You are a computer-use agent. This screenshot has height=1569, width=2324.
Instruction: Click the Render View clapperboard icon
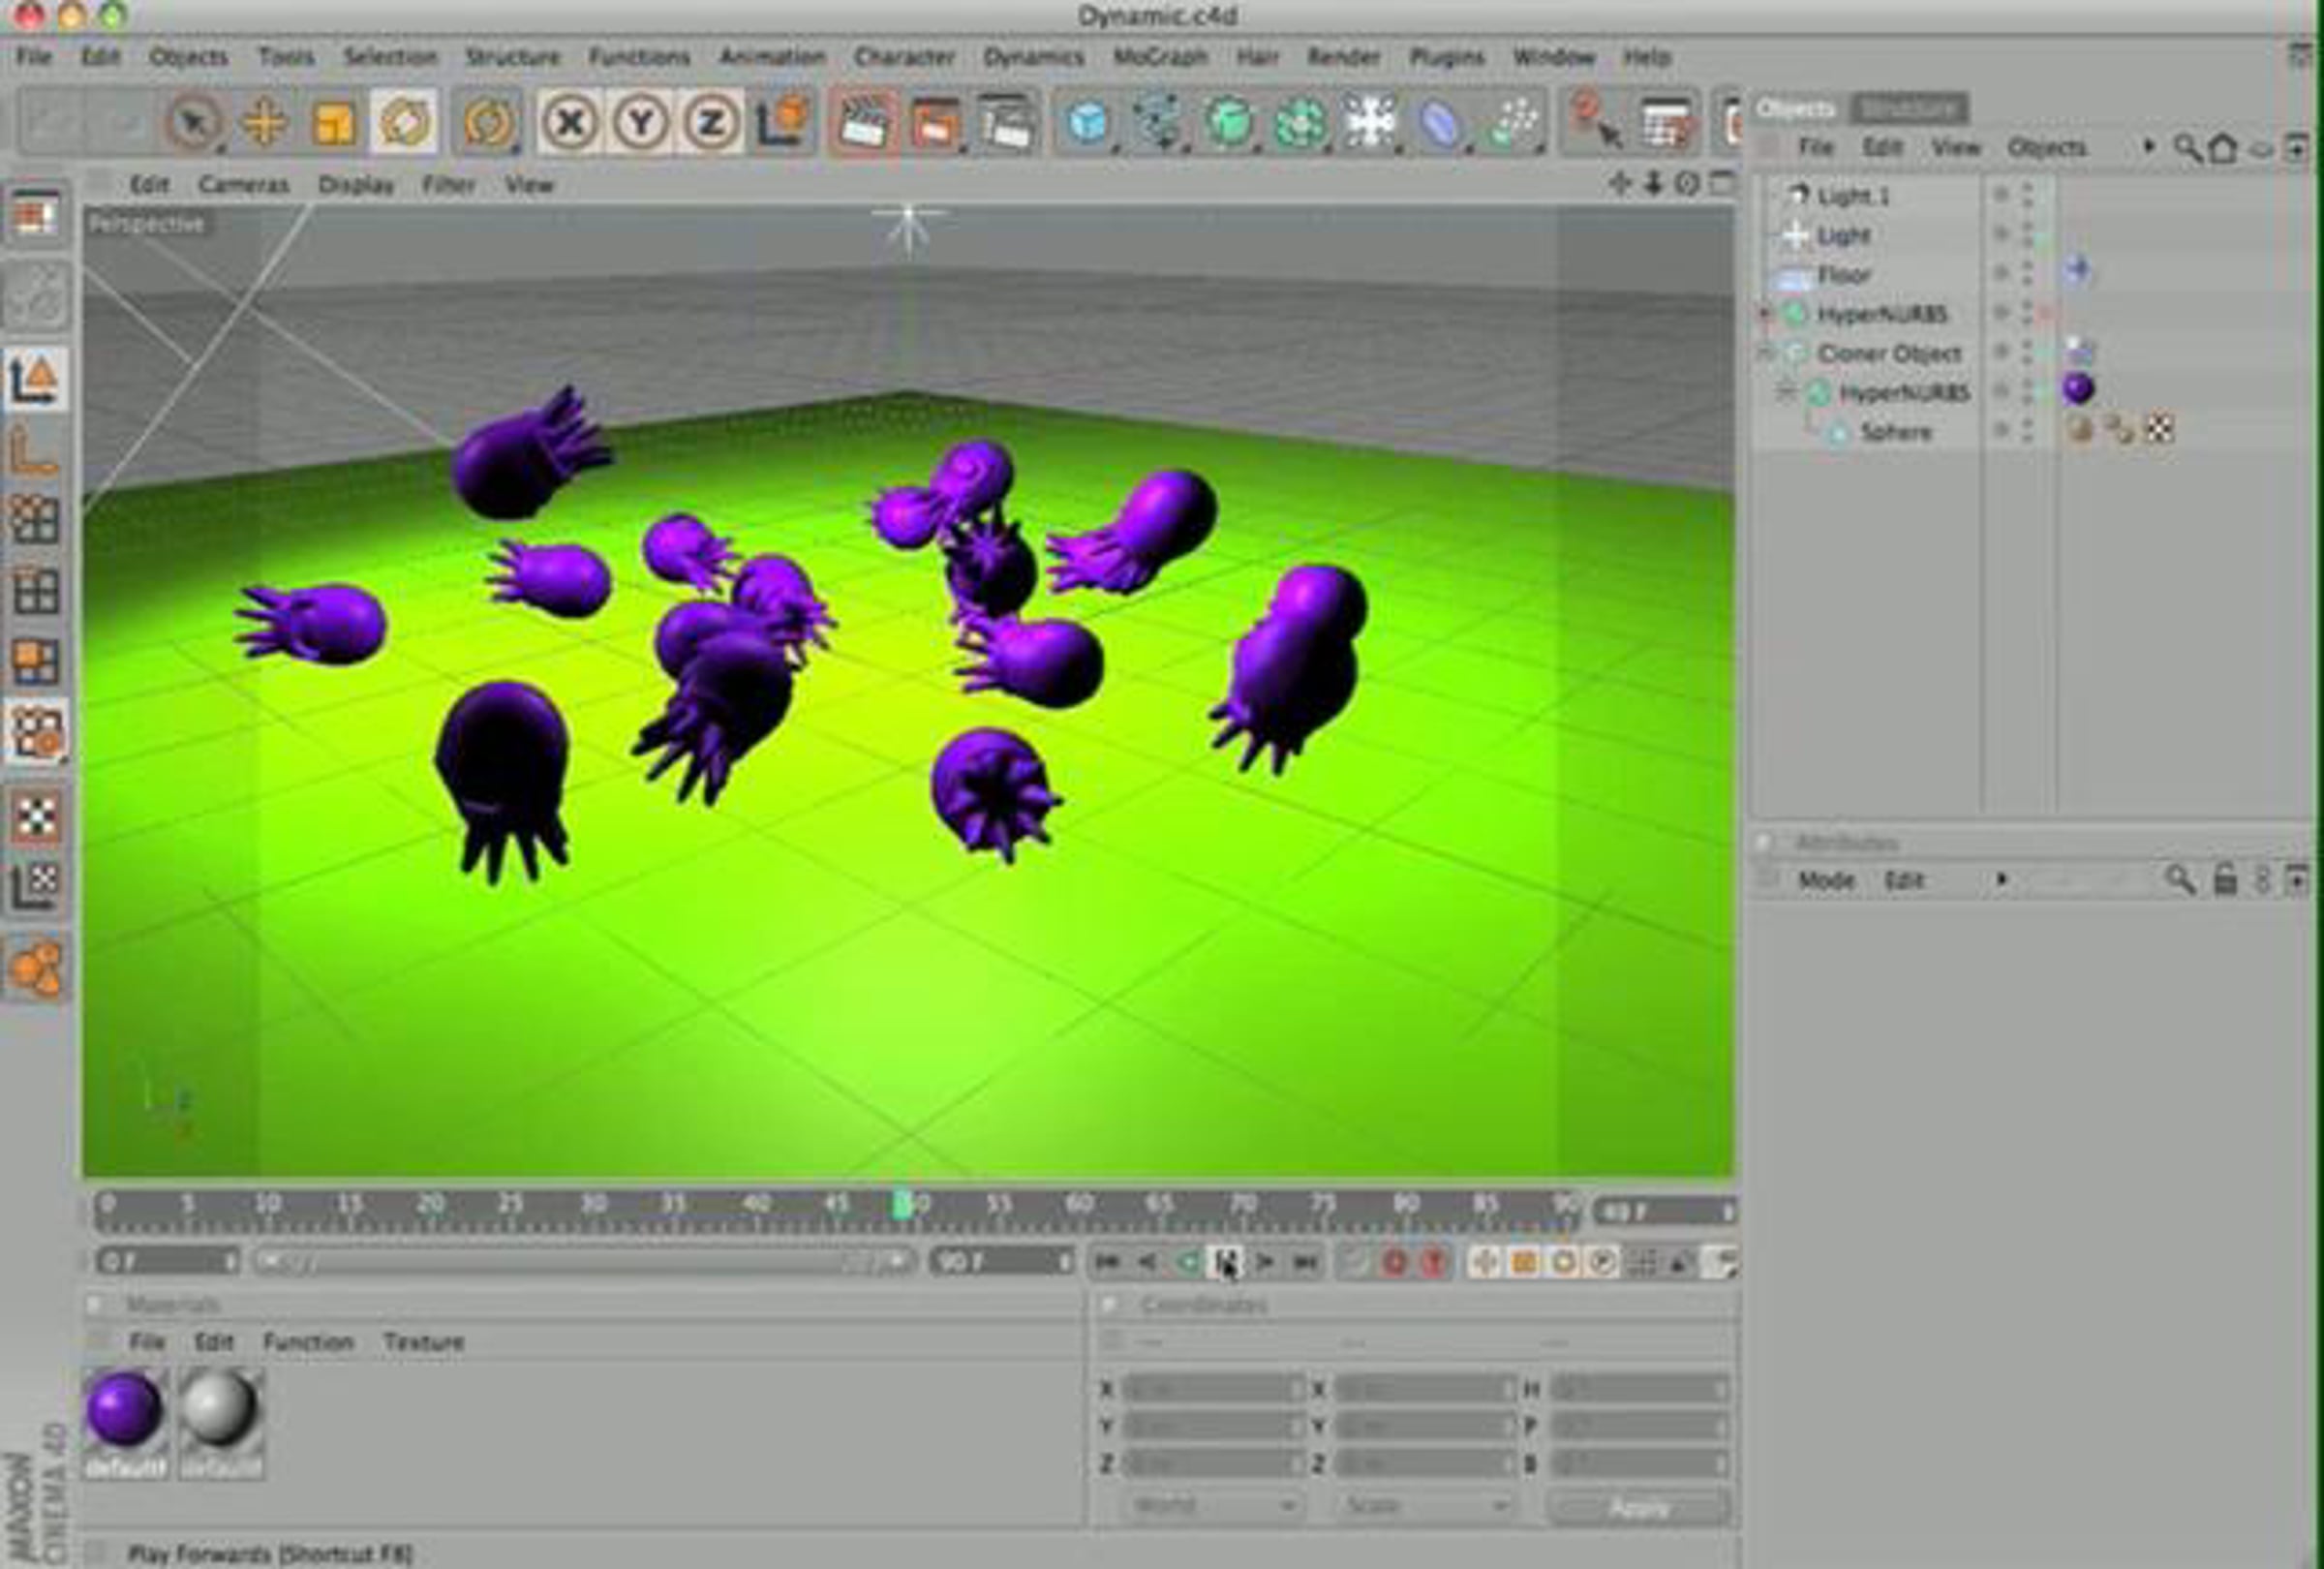click(863, 123)
